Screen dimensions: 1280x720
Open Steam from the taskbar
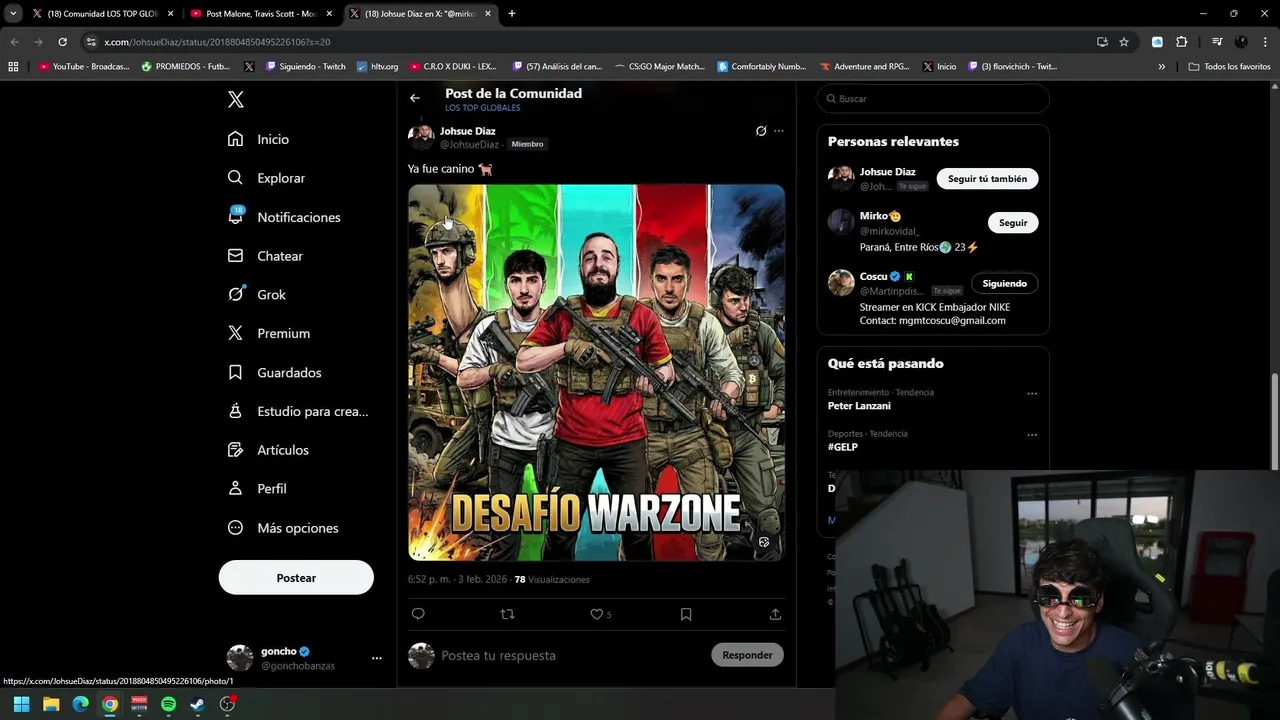(198, 704)
